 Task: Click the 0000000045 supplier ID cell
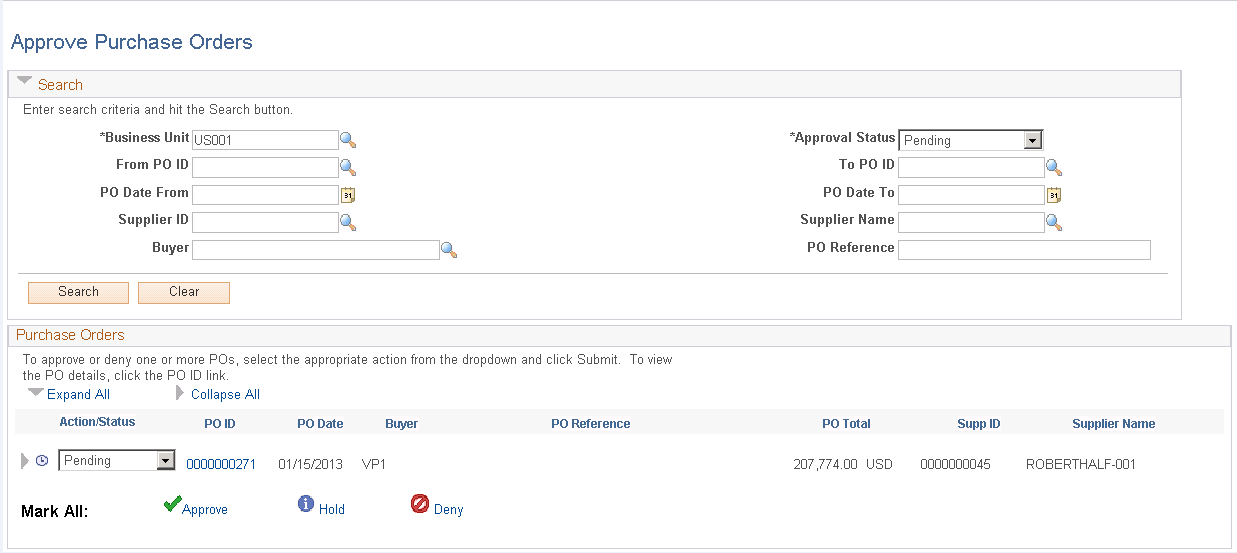[955, 464]
